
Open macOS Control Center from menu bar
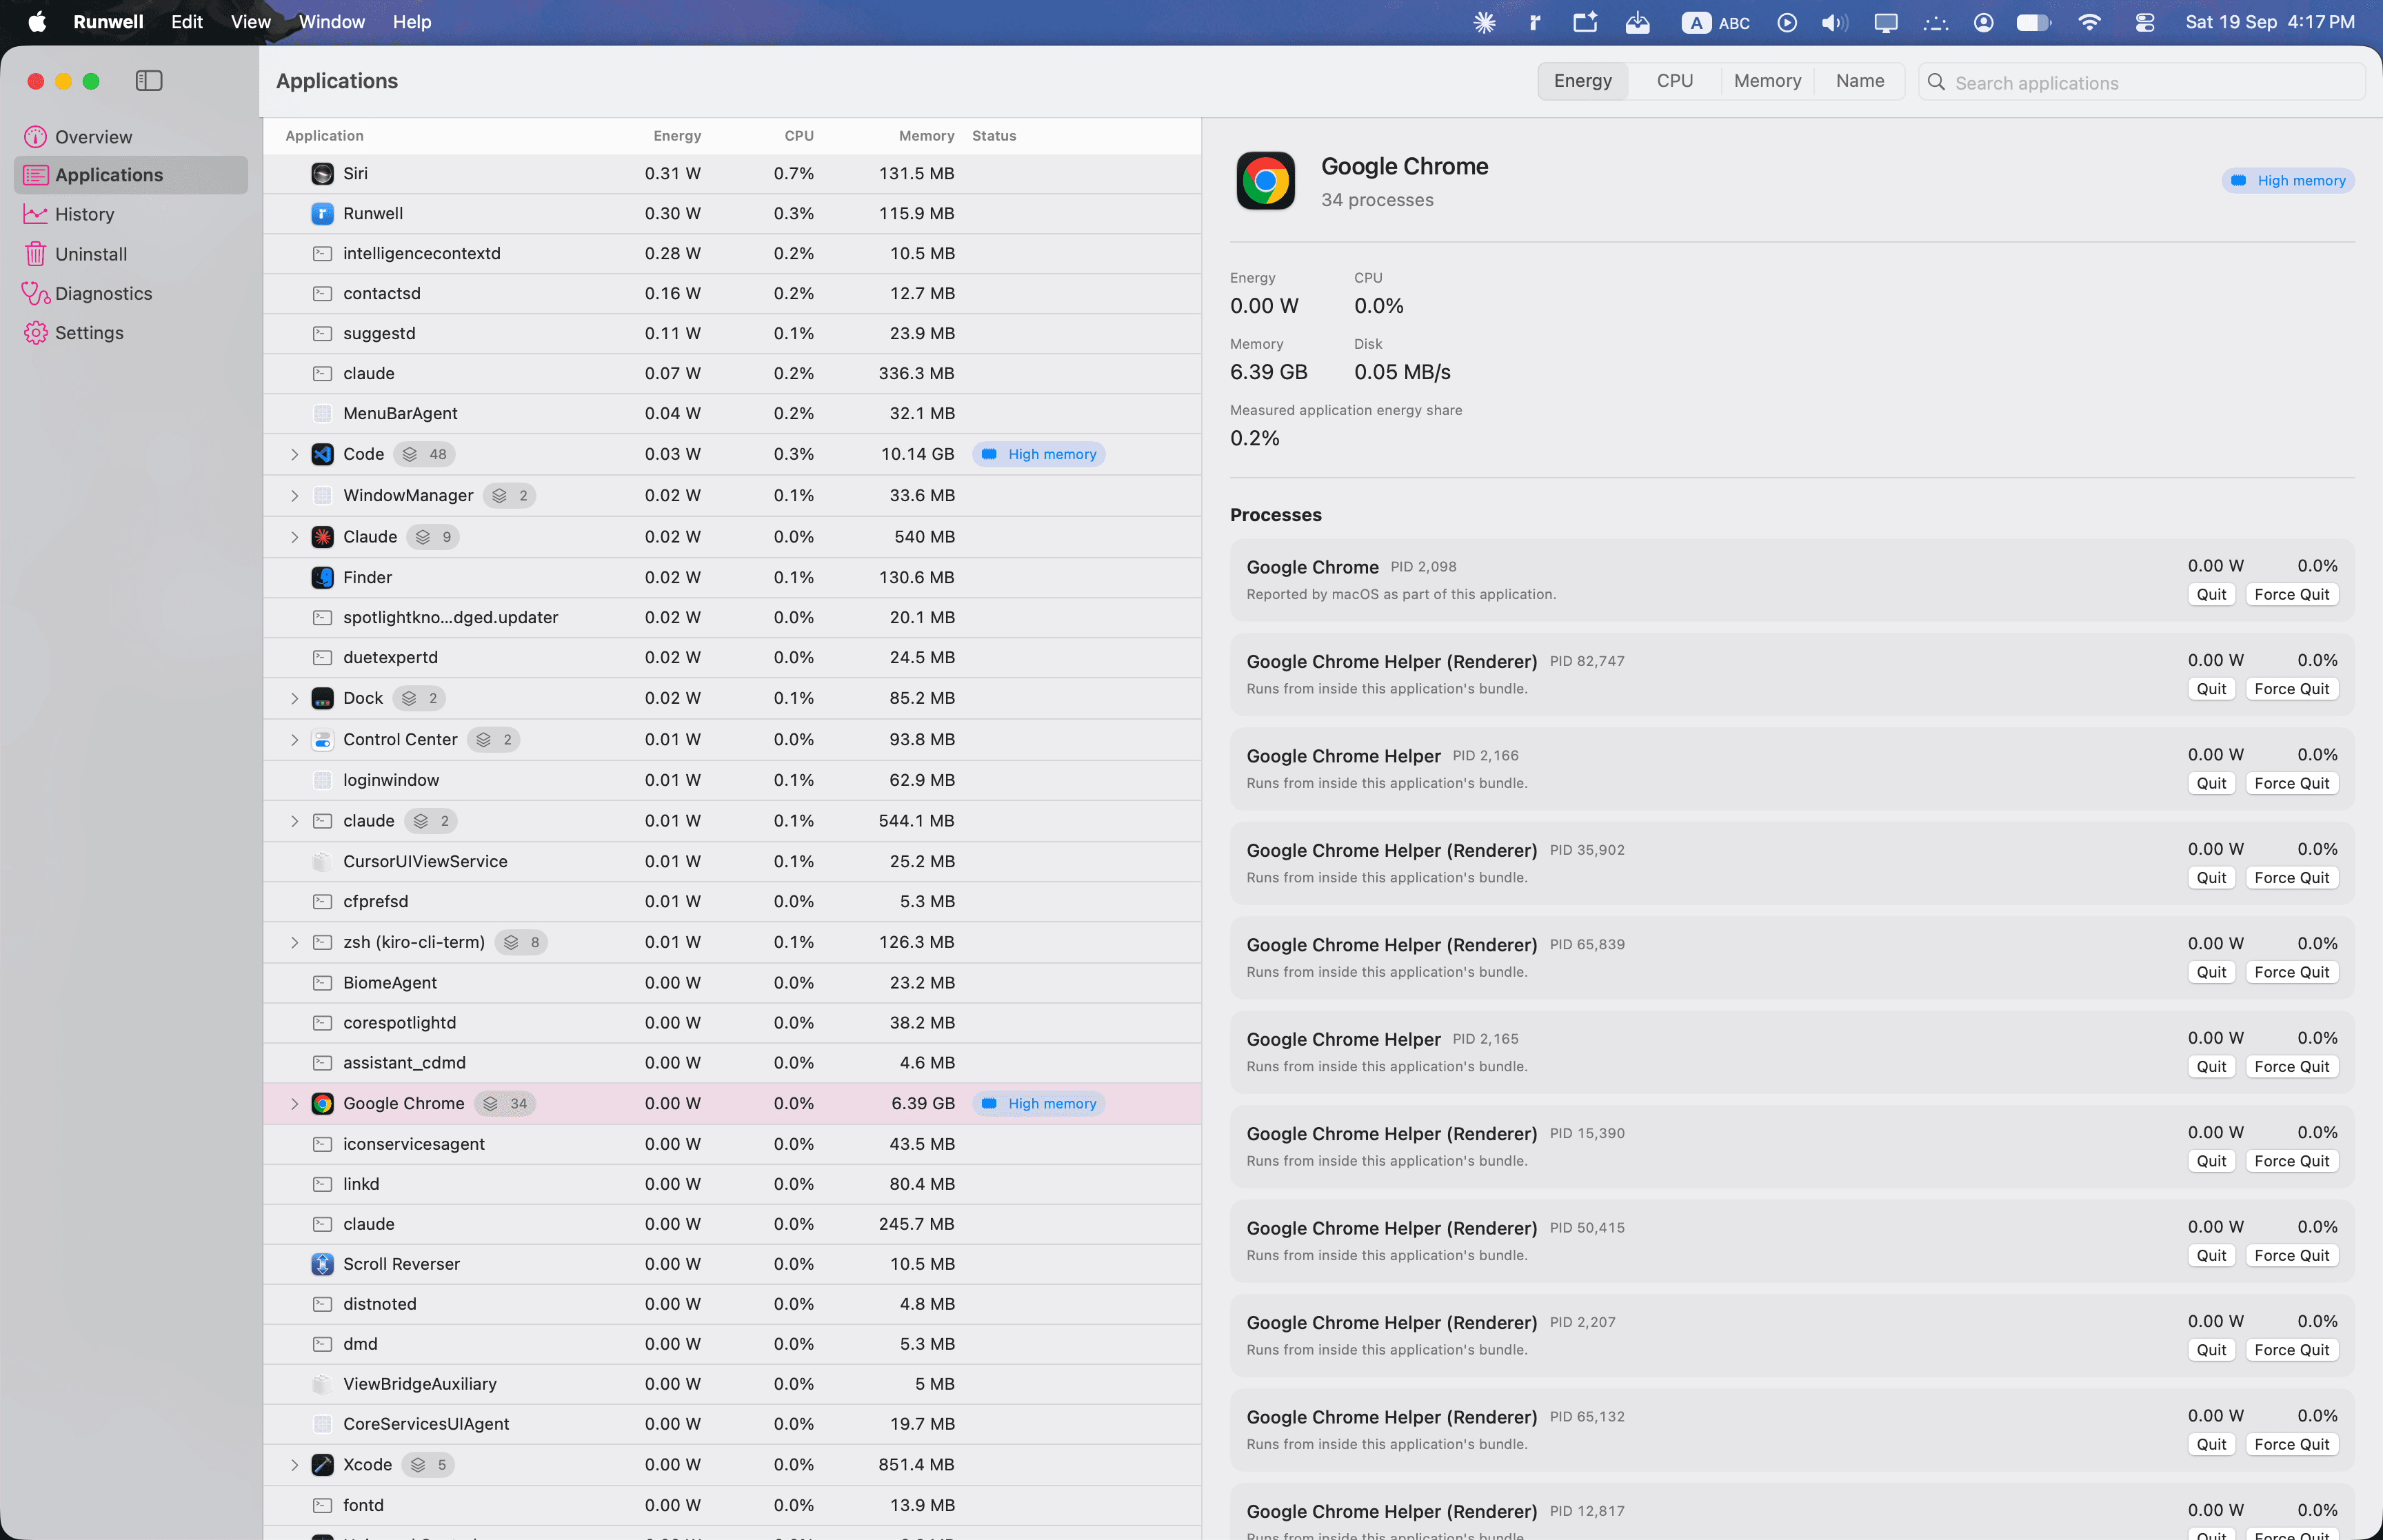point(2144,22)
